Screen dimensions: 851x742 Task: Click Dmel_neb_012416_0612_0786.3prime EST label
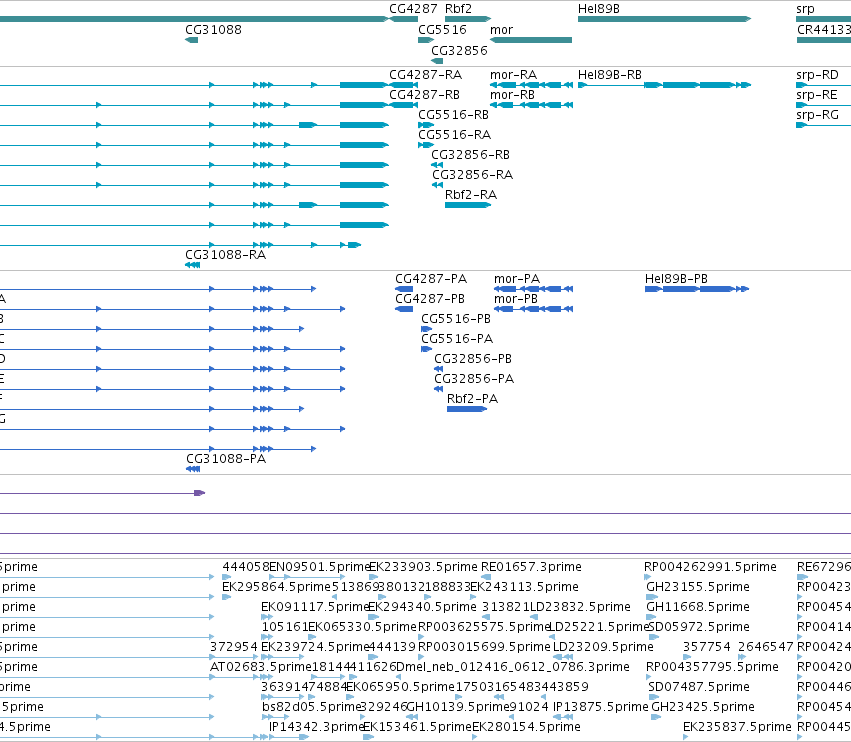513,667
